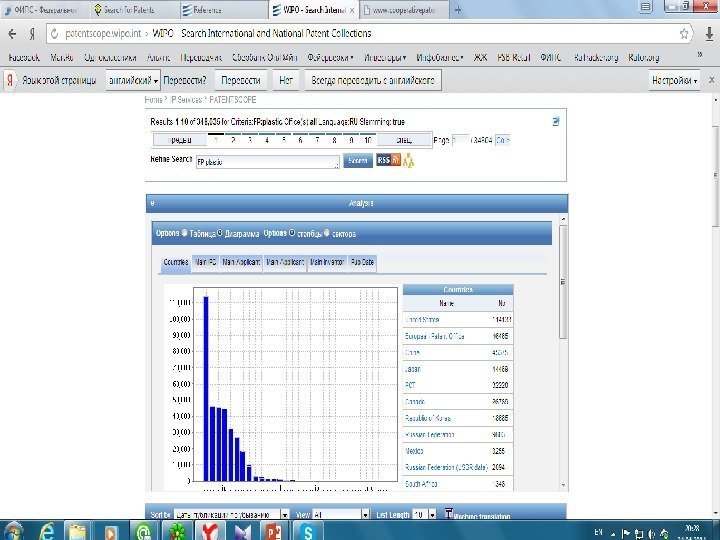Open the yellow tree diagram icon beside RSS

click(408, 160)
